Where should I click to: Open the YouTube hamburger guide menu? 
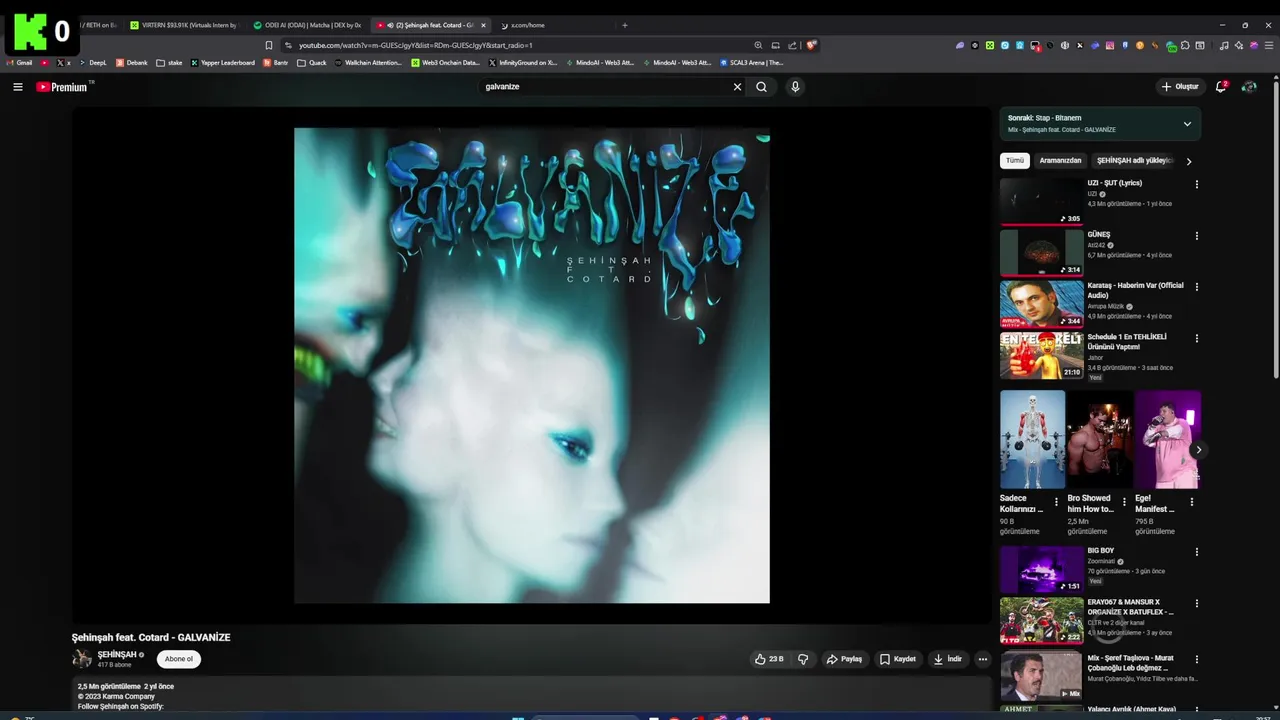tap(18, 87)
